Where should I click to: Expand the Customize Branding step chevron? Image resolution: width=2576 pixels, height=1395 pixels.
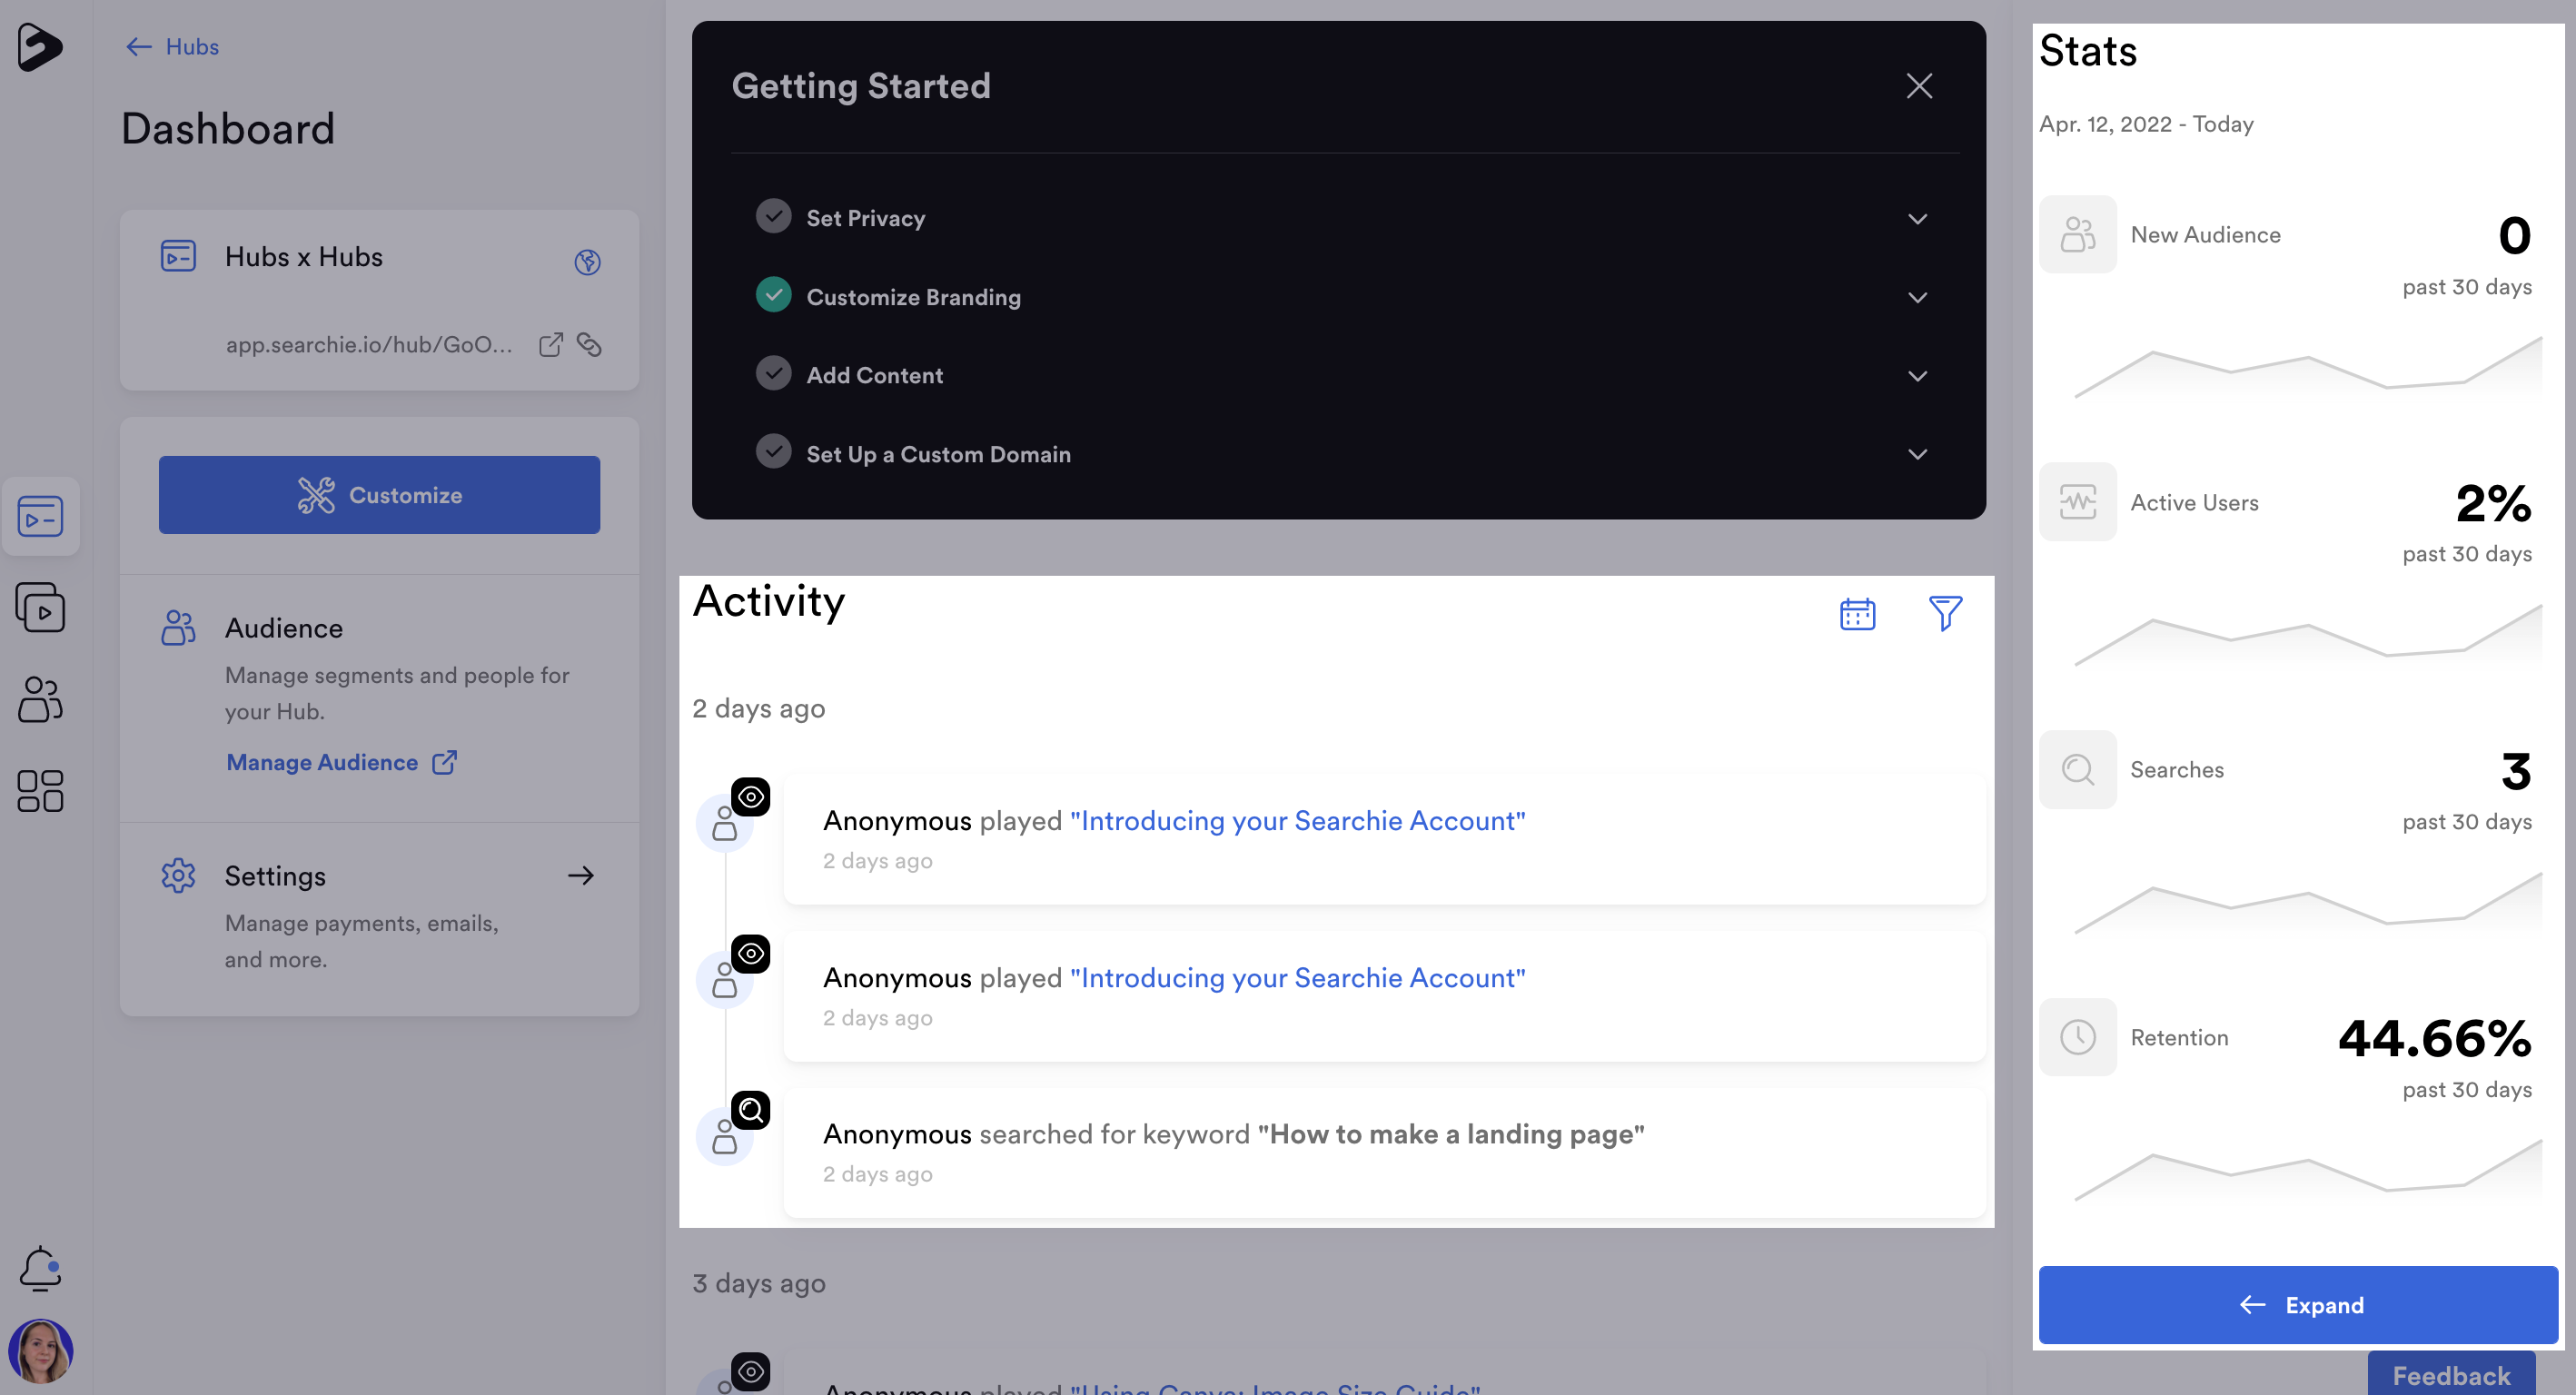[1917, 298]
